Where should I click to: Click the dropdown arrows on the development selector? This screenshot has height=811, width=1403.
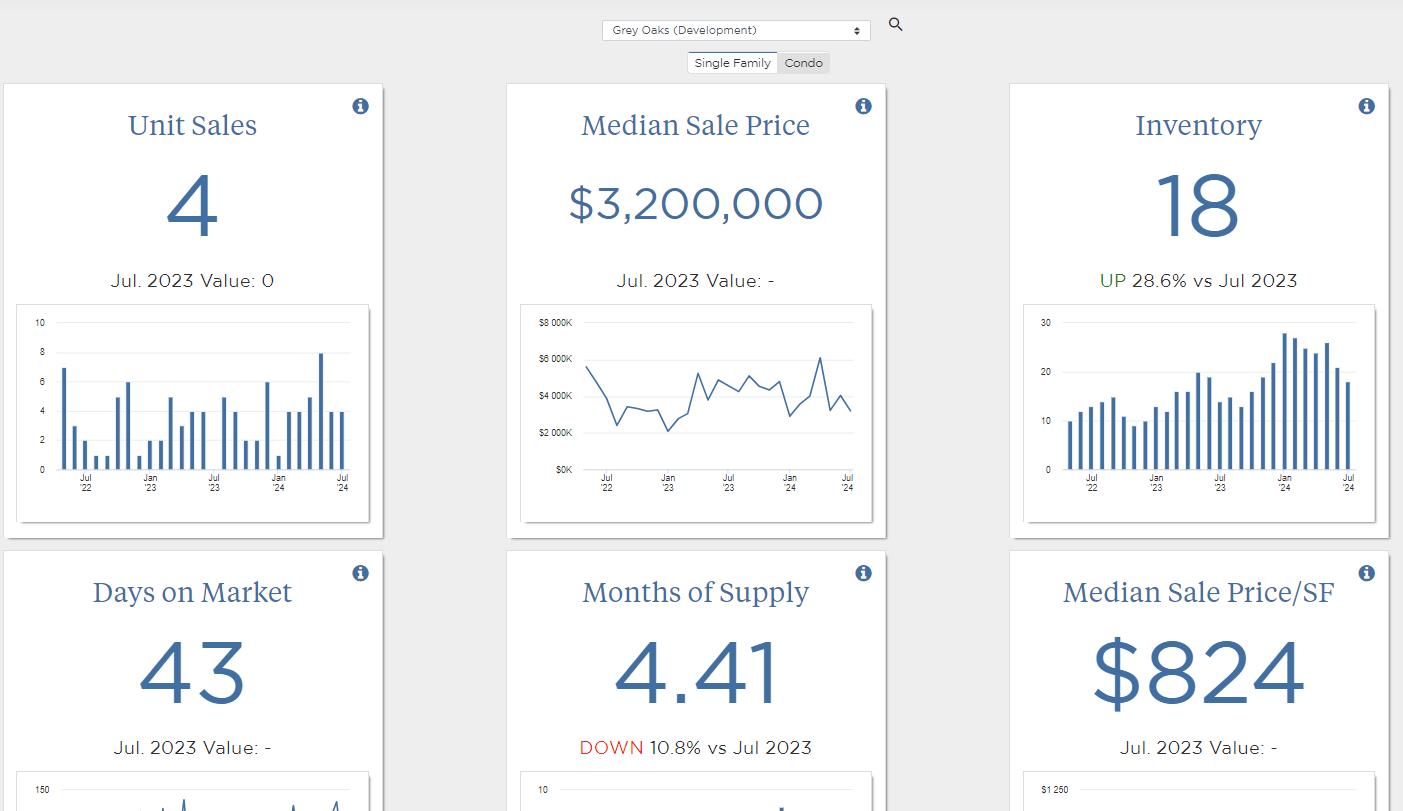(857, 31)
